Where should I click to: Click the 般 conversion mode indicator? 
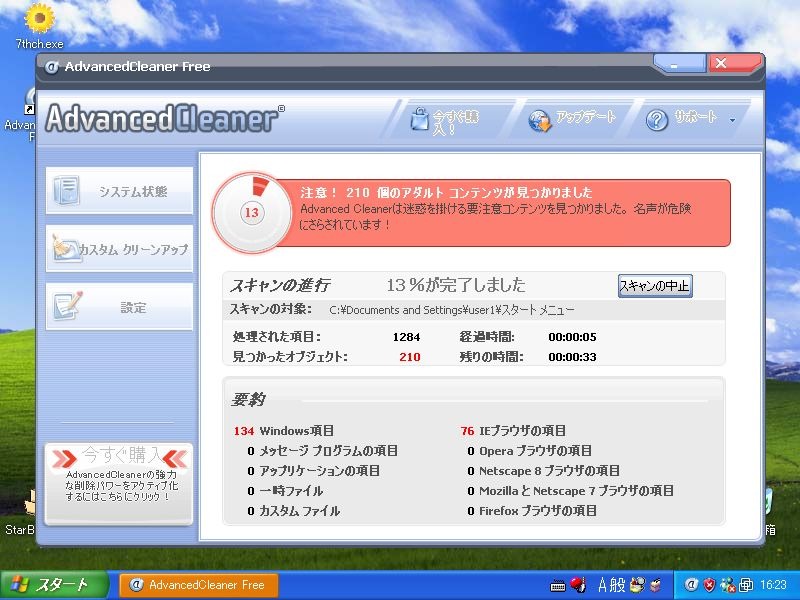point(618,585)
